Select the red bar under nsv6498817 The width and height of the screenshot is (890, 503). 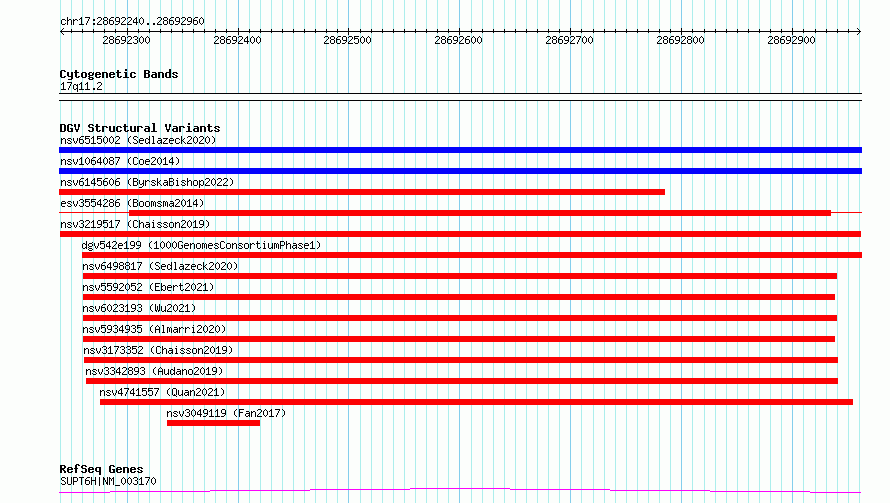pos(460,276)
